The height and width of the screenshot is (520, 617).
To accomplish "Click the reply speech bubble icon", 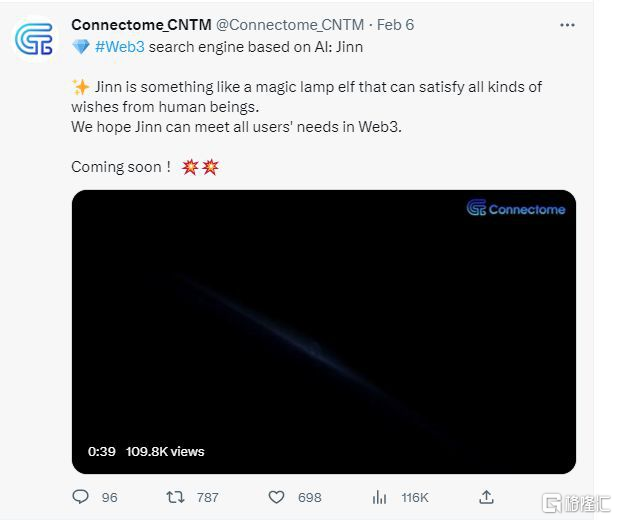I will (81, 497).
